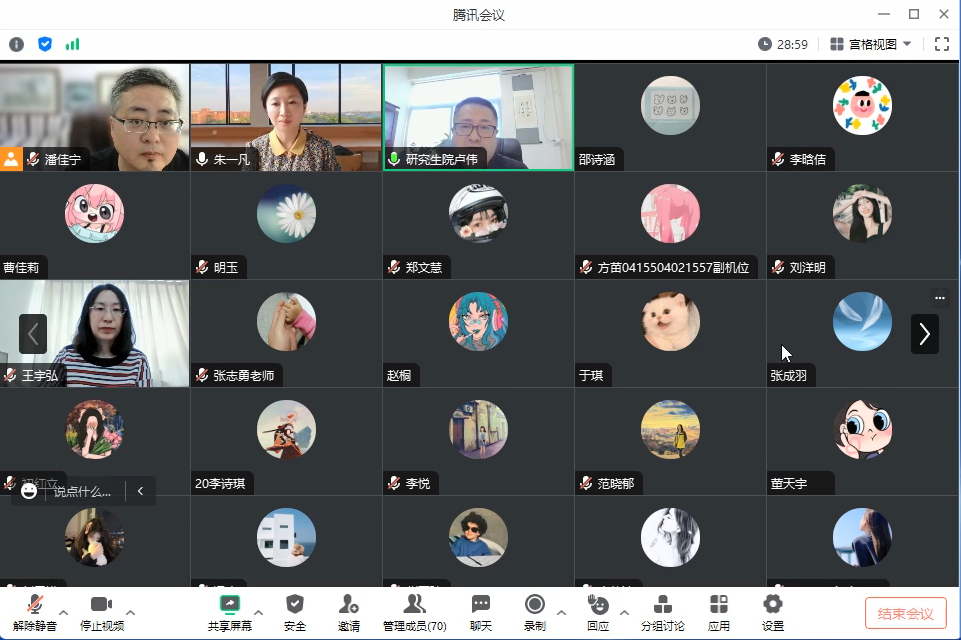Expand audio options arrow beside 解除静音
Screen dimensions: 961x640
[64, 612]
